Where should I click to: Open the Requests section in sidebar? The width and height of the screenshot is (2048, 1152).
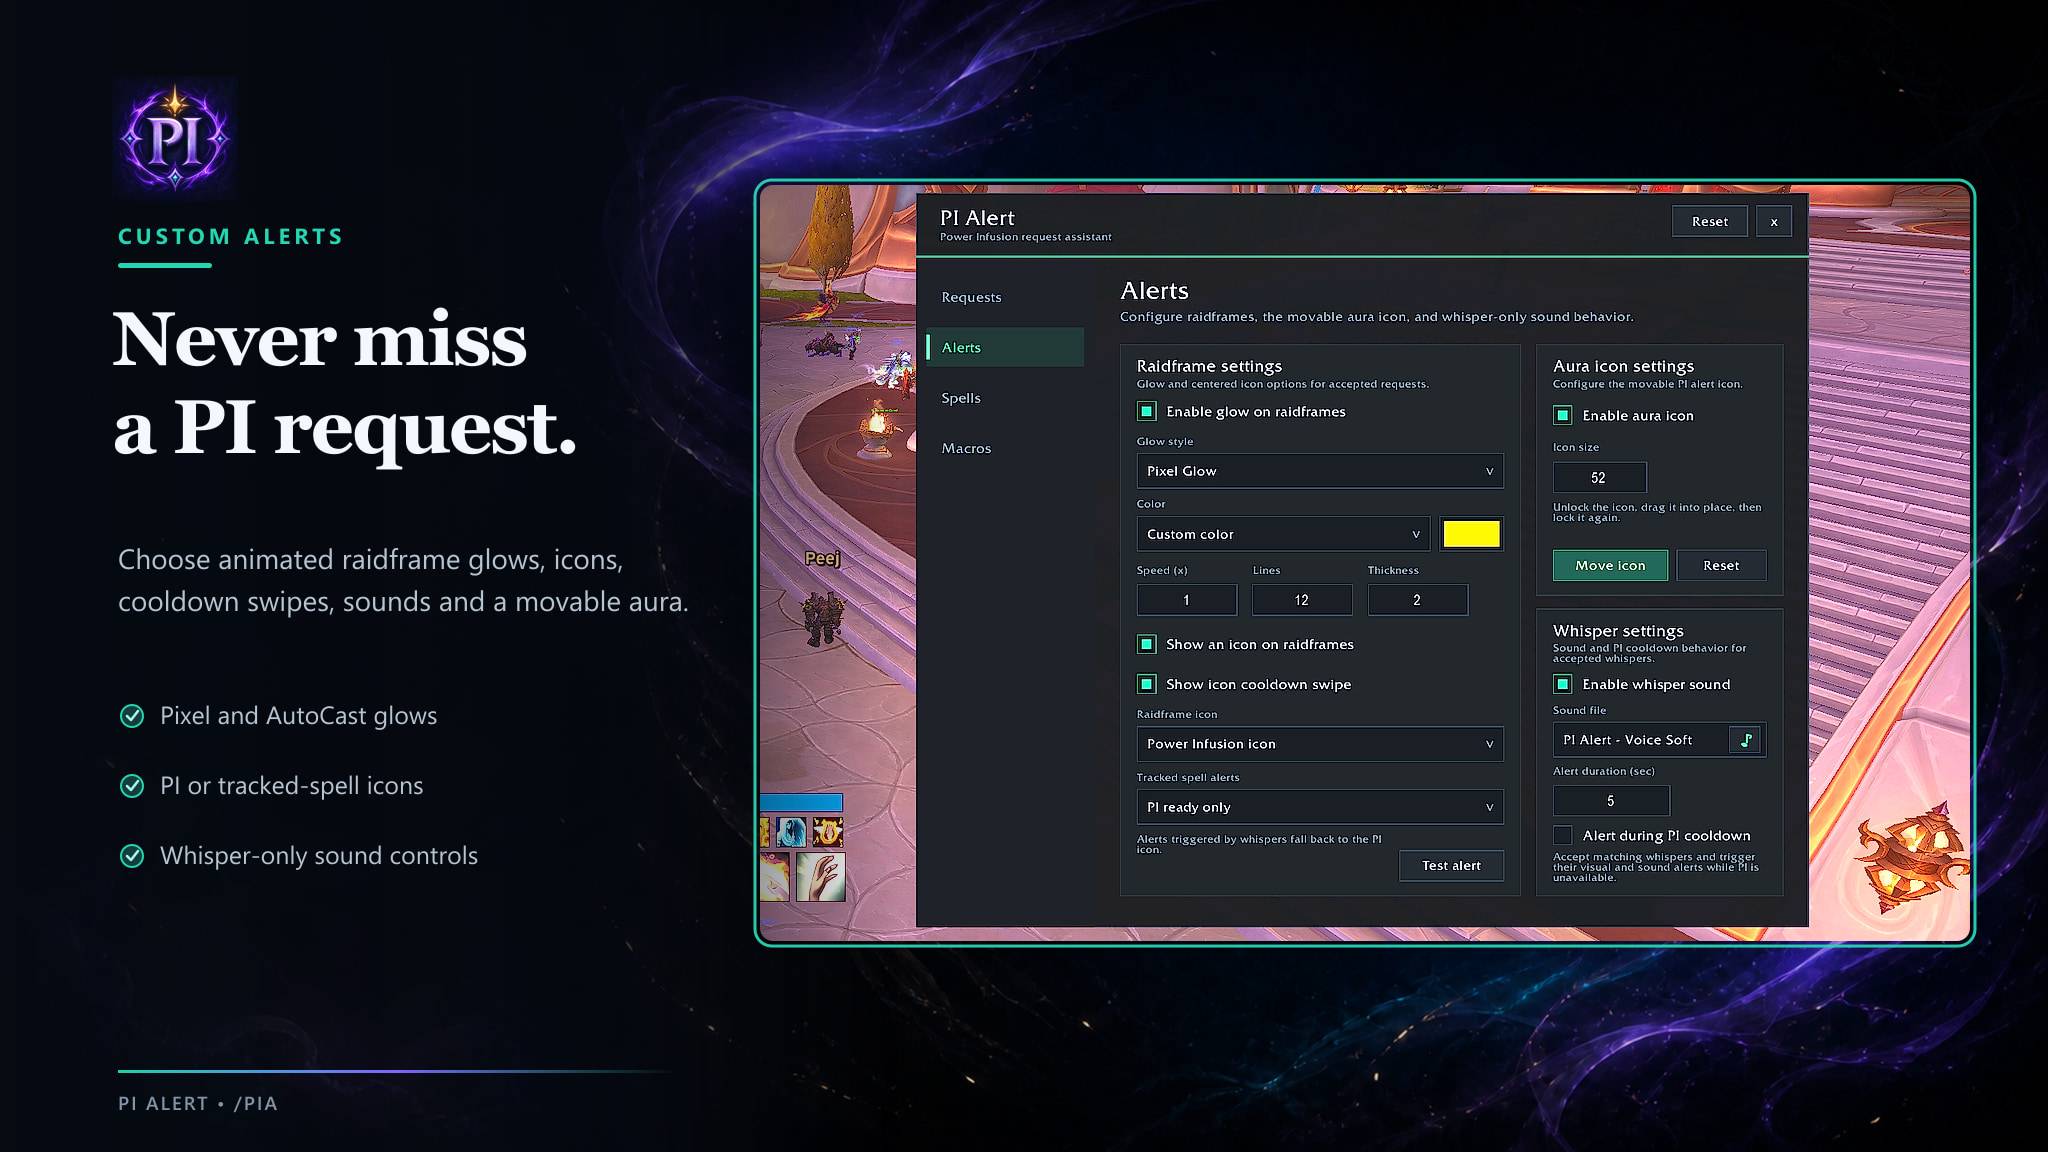pyautogui.click(x=1005, y=297)
